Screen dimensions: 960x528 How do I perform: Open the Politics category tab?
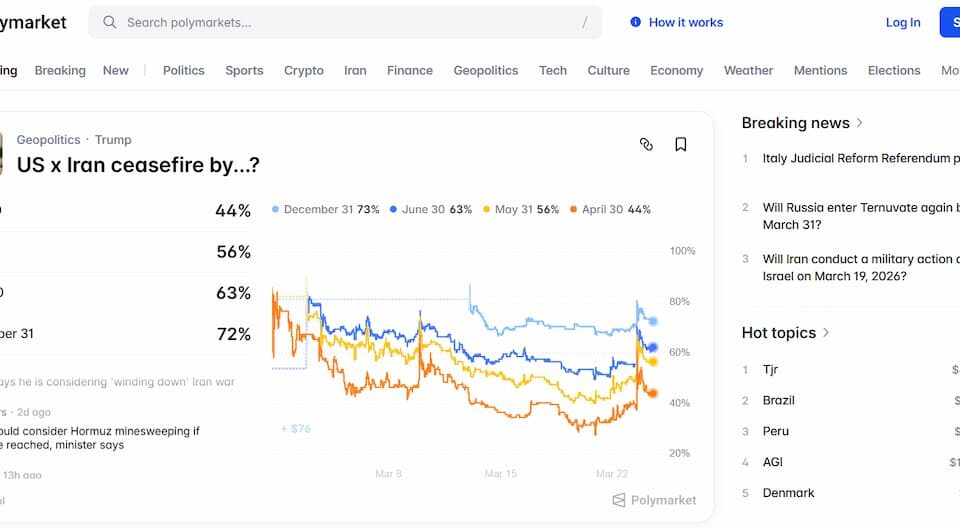click(x=184, y=70)
